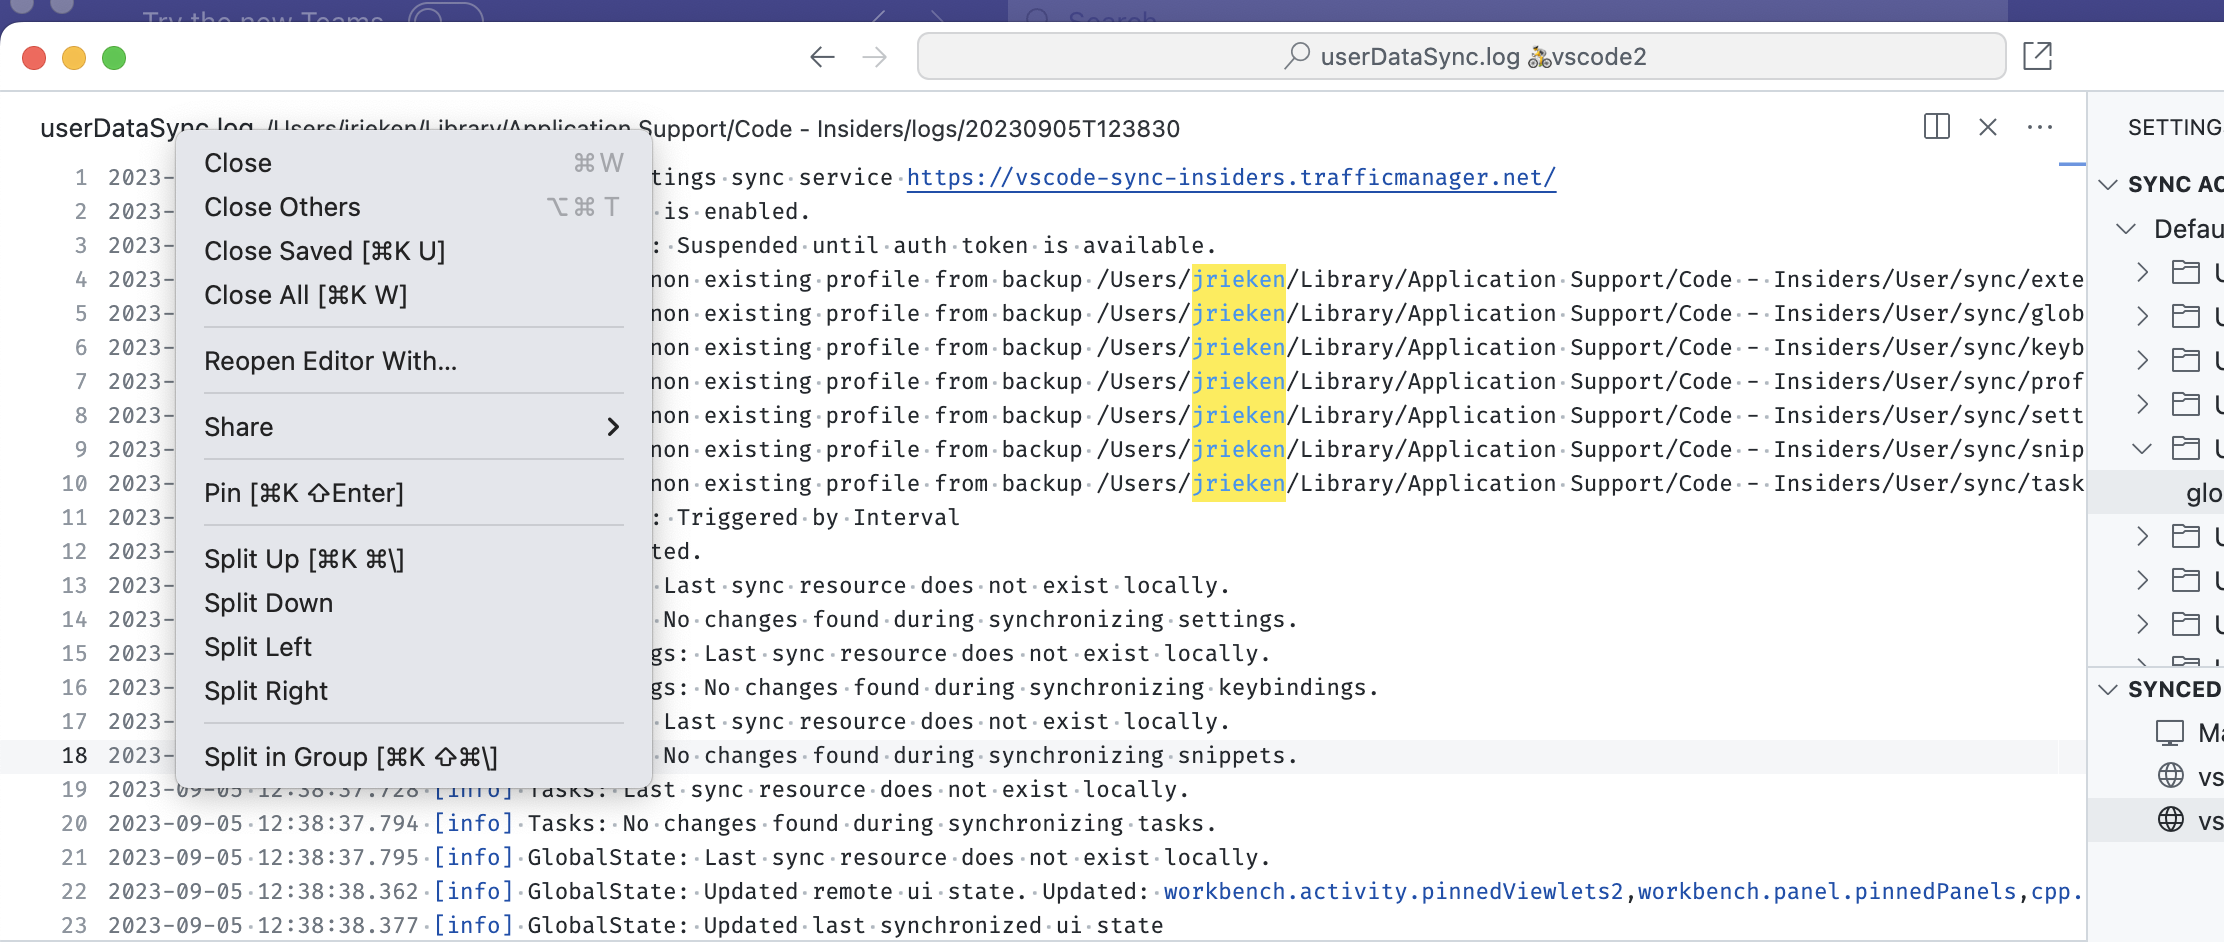Screen dimensions: 2224x942
Task: Open the editor more actions ellipsis menu
Action: pyautogui.click(x=2040, y=127)
